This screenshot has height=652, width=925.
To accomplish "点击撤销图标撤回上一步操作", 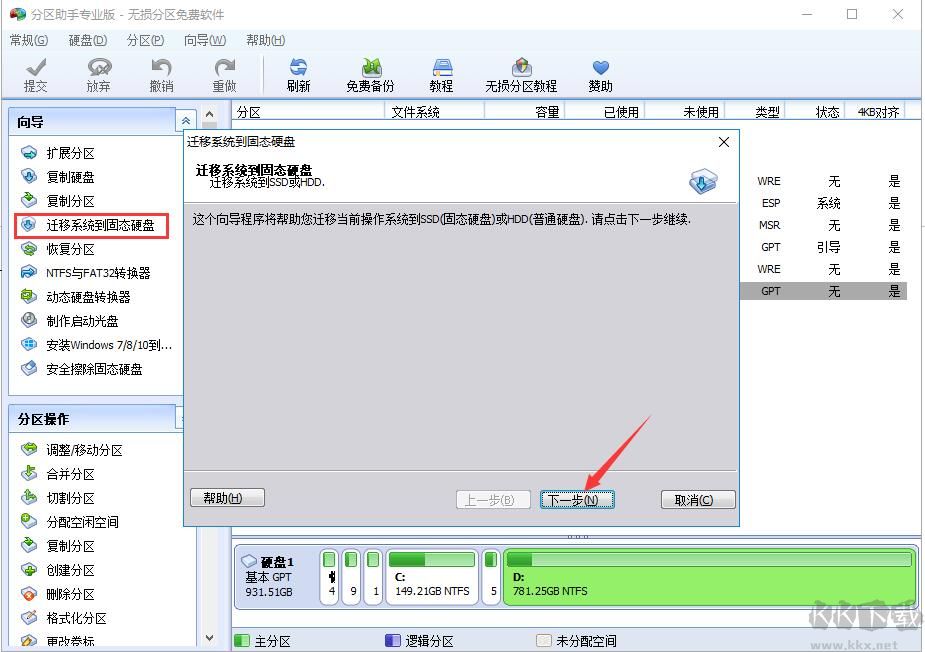I will point(161,70).
